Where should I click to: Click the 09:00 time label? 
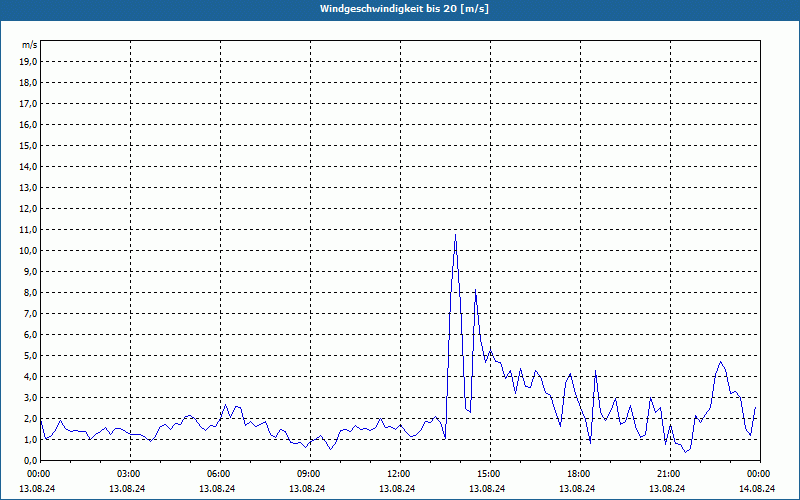tap(308, 474)
